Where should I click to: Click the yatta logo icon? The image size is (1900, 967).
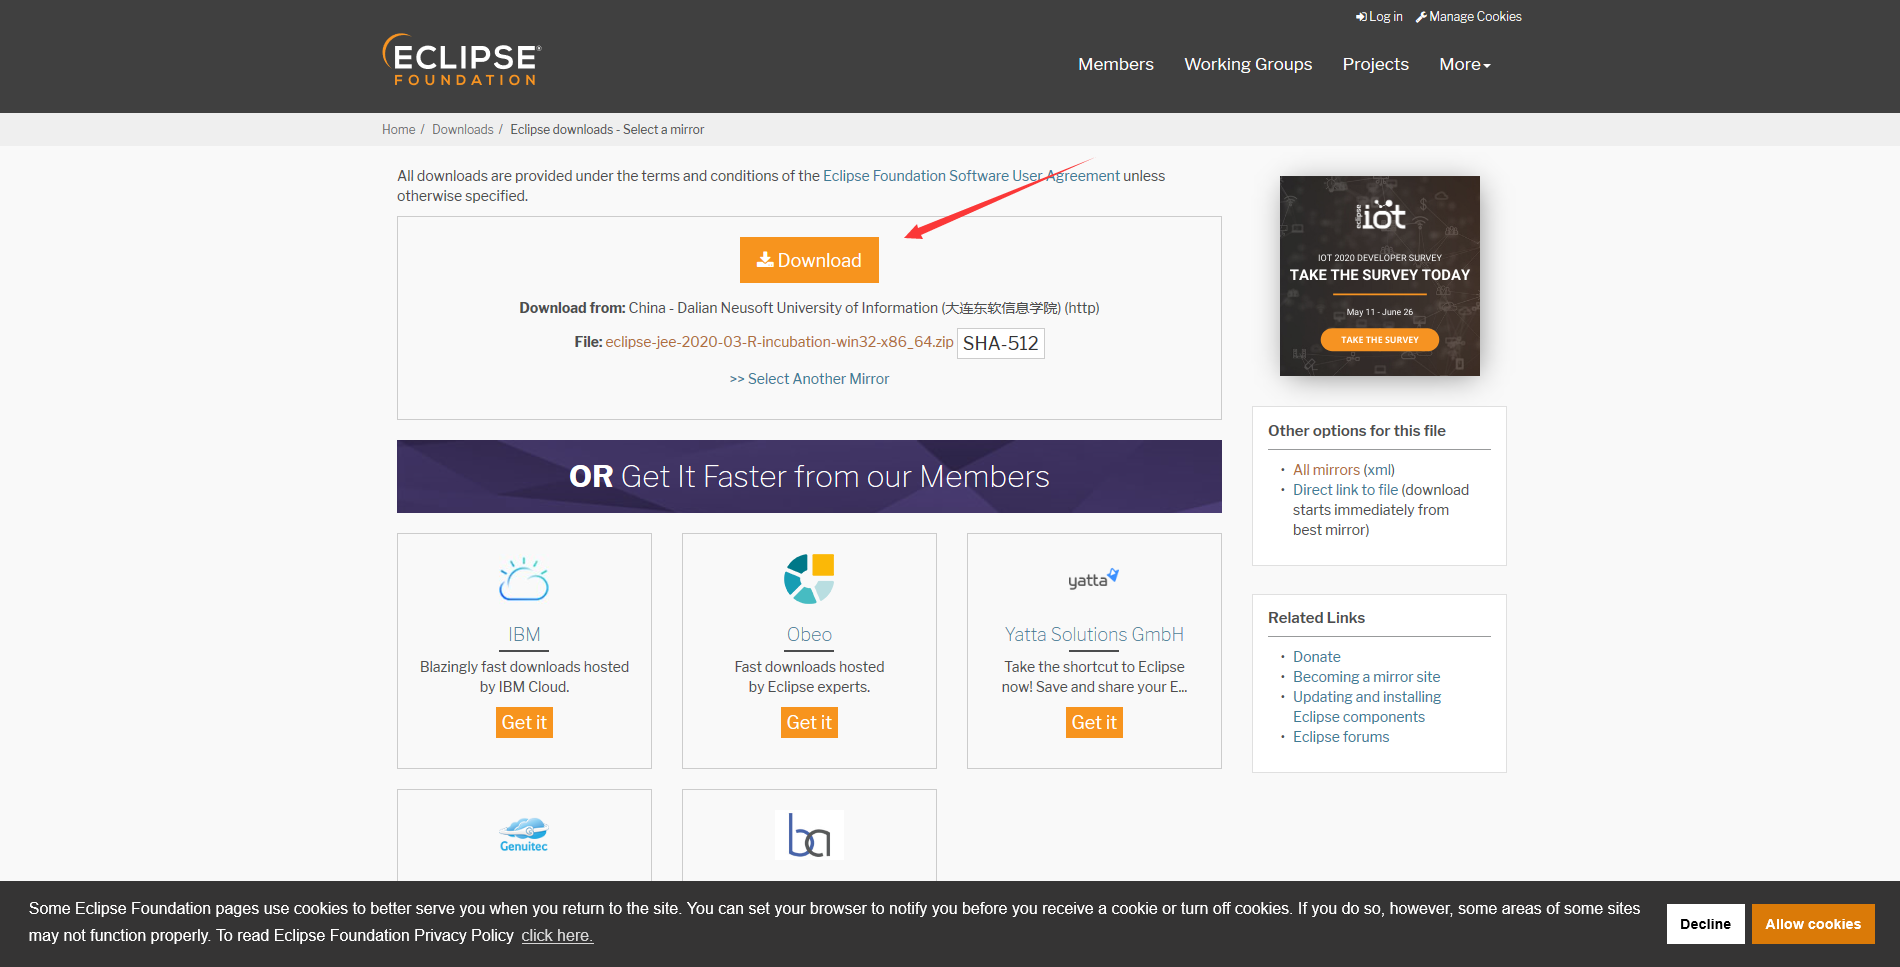[1093, 579]
